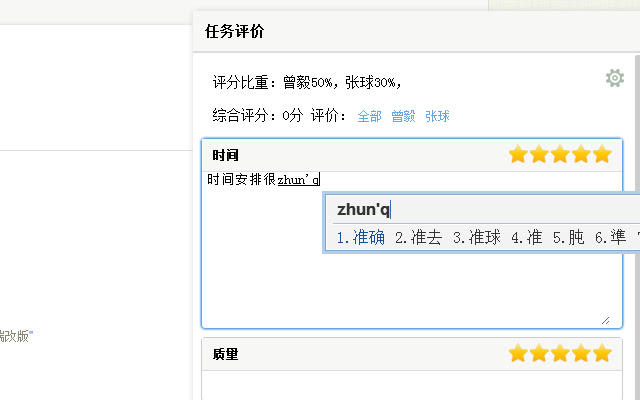Choose IME candidate 2 准去

coord(418,237)
